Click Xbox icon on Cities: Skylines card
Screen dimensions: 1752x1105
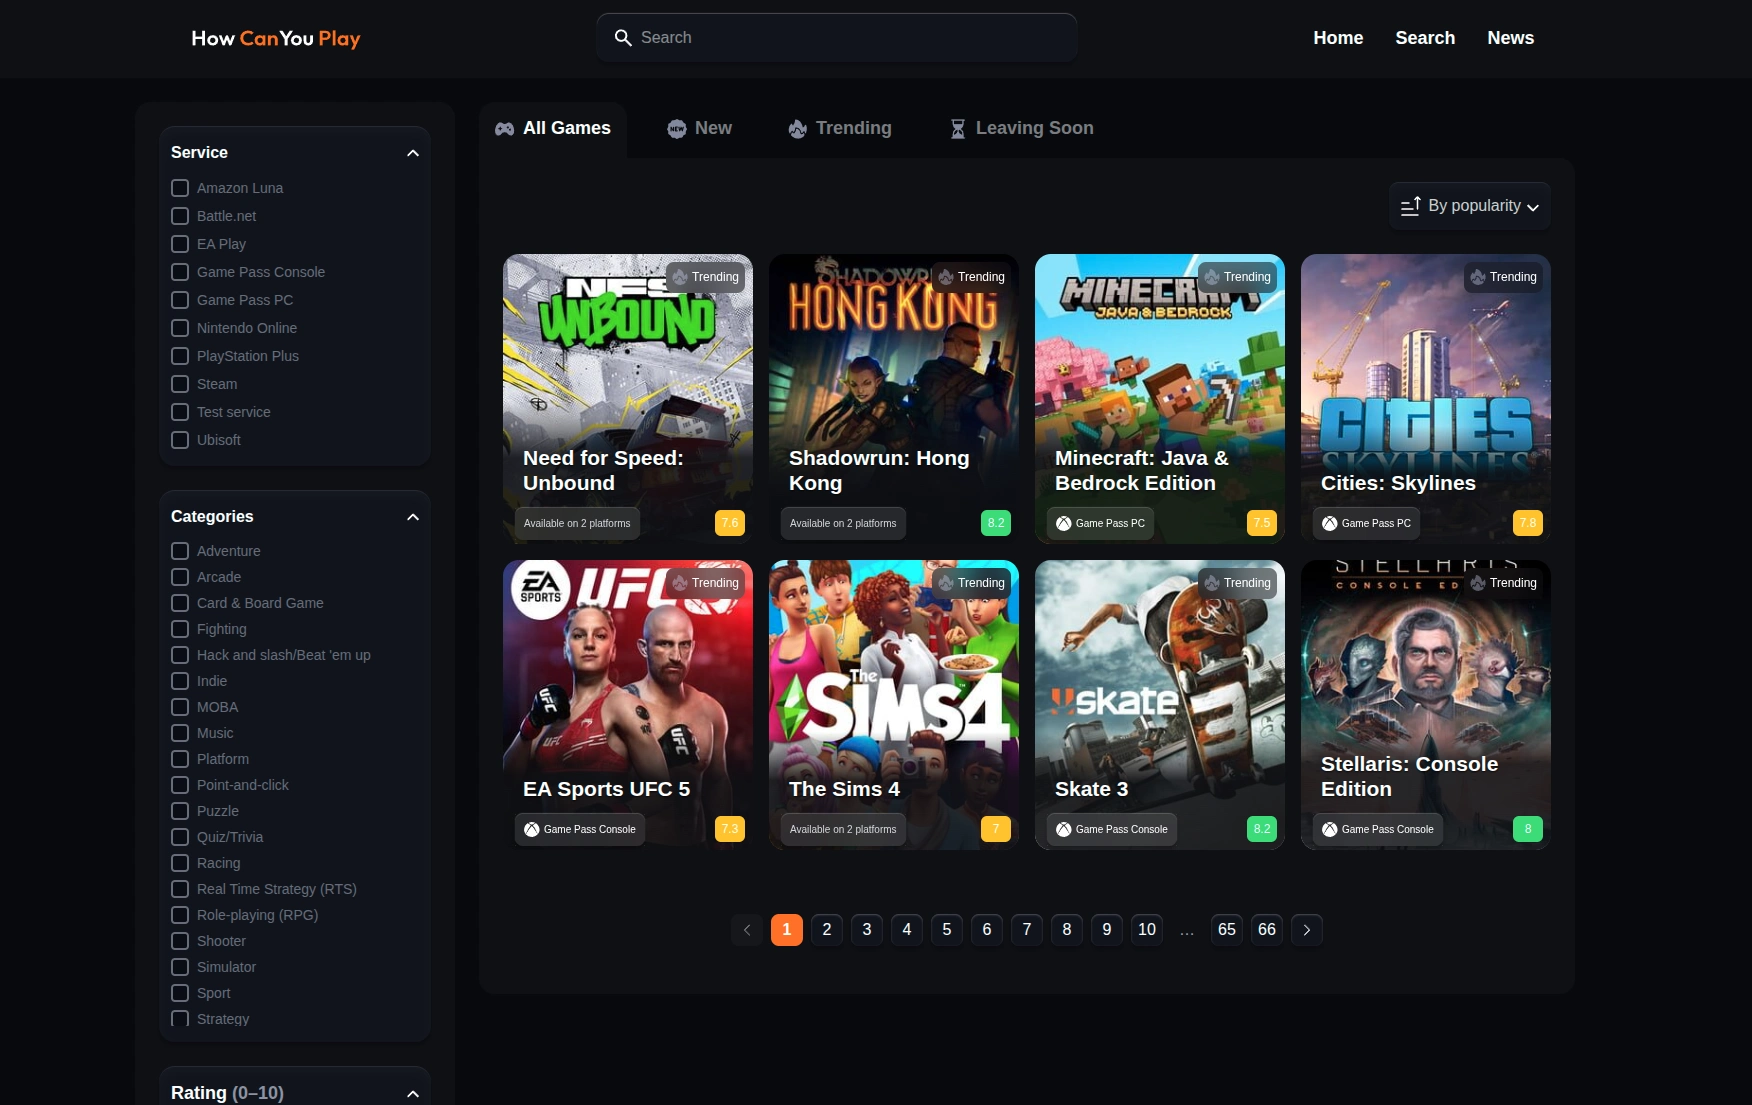pyautogui.click(x=1330, y=523)
